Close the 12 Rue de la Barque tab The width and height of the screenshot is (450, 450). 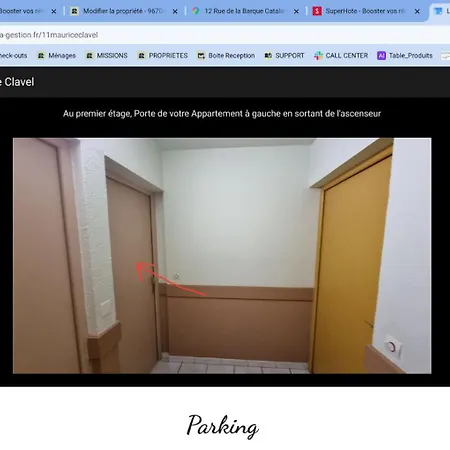click(296, 11)
